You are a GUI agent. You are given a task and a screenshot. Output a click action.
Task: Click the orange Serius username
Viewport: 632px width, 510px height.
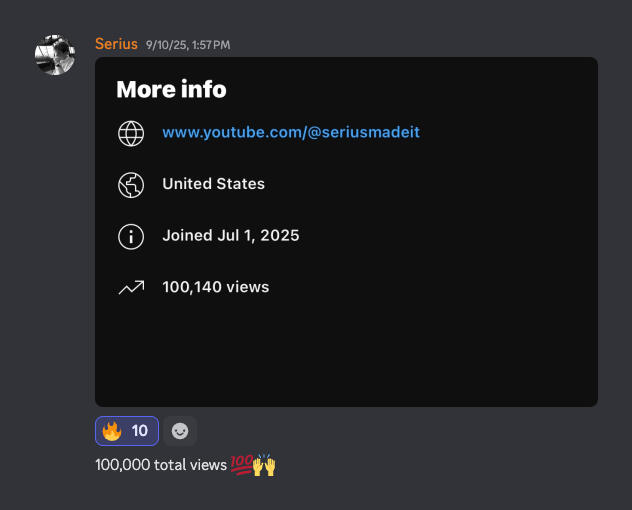pos(116,44)
